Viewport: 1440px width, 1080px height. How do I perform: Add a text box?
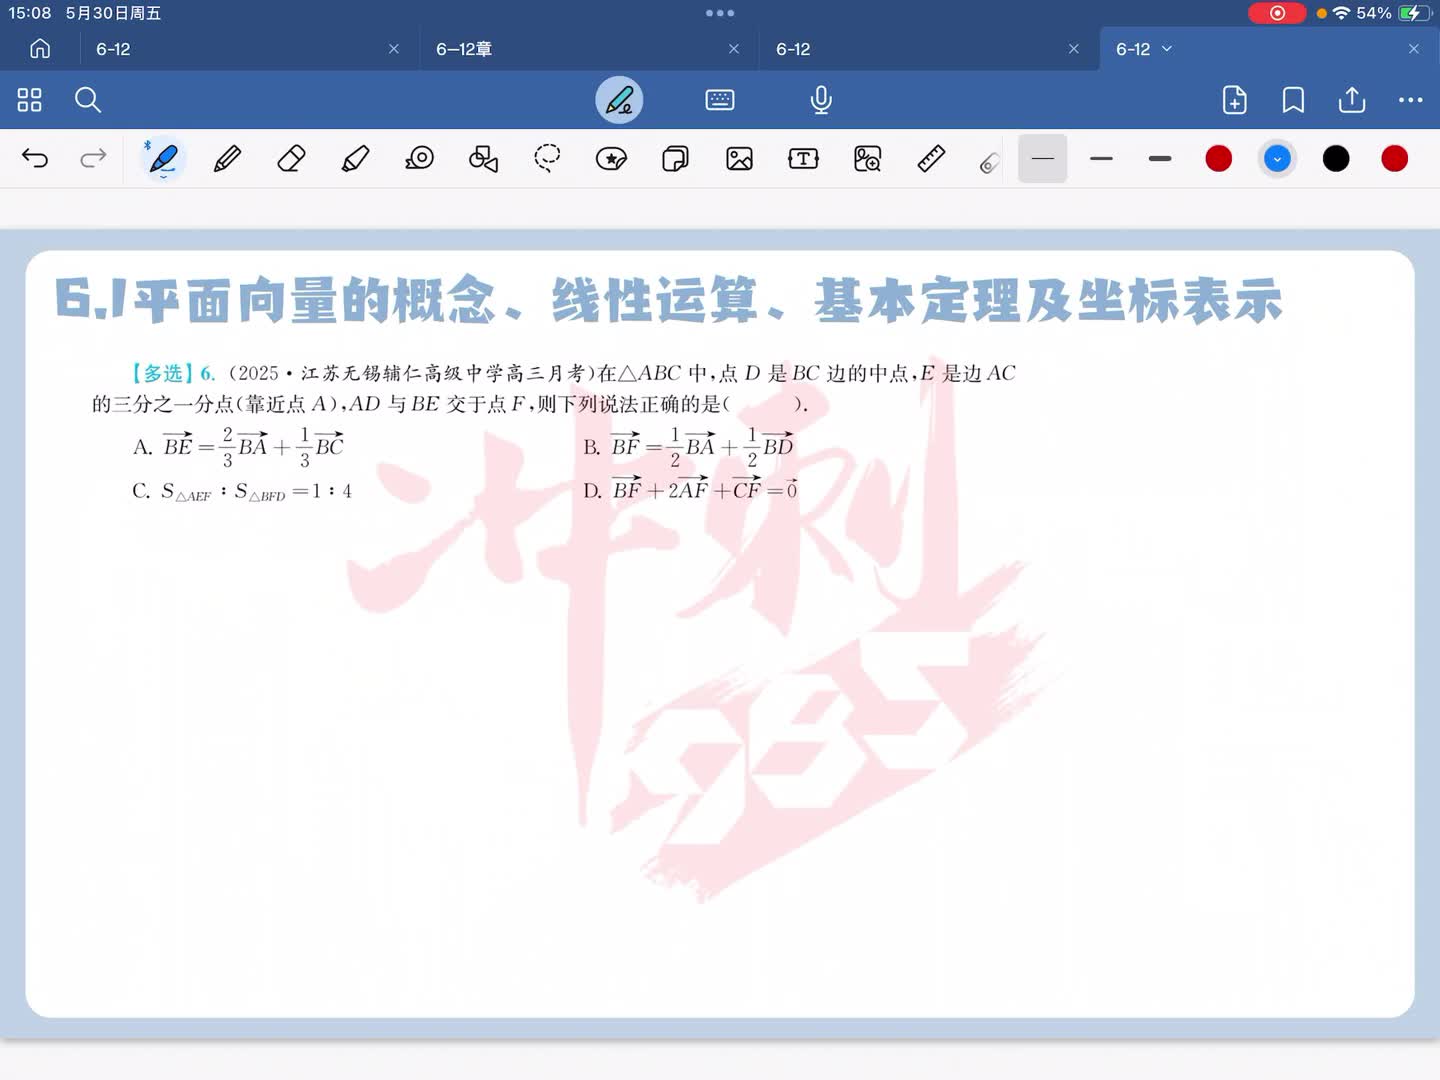coord(803,159)
